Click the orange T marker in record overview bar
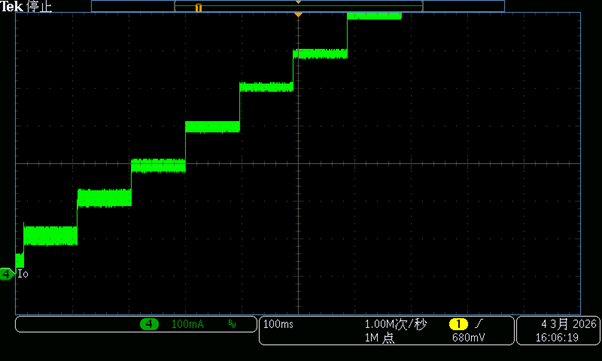The image size is (602, 361). point(198,8)
